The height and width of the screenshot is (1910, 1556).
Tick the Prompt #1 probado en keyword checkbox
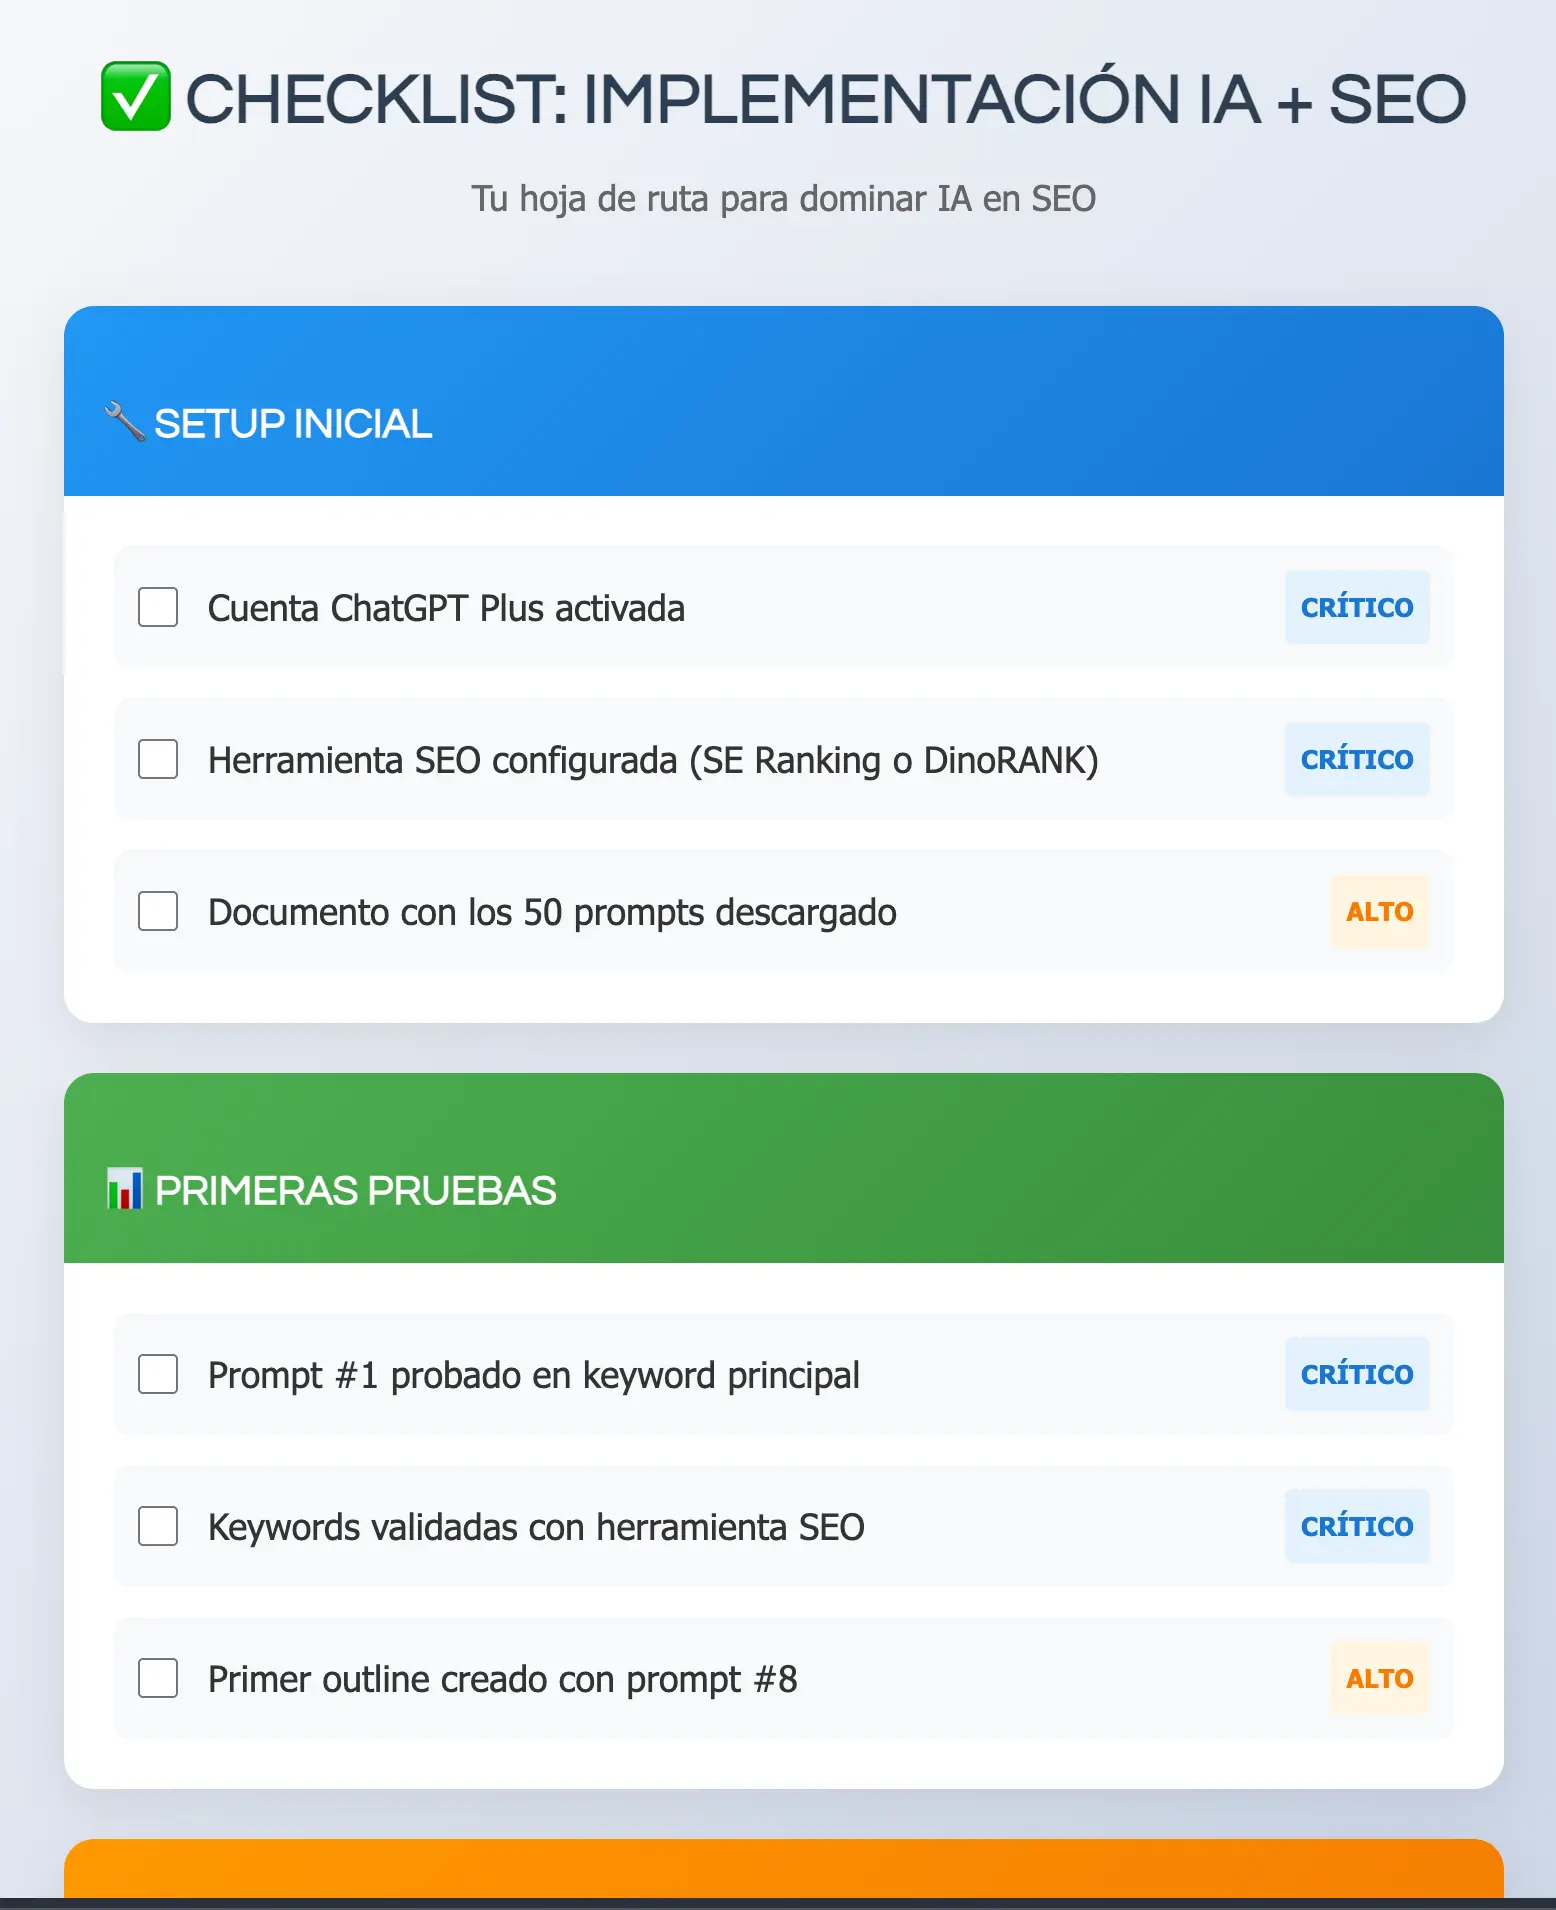pyautogui.click(x=157, y=1374)
